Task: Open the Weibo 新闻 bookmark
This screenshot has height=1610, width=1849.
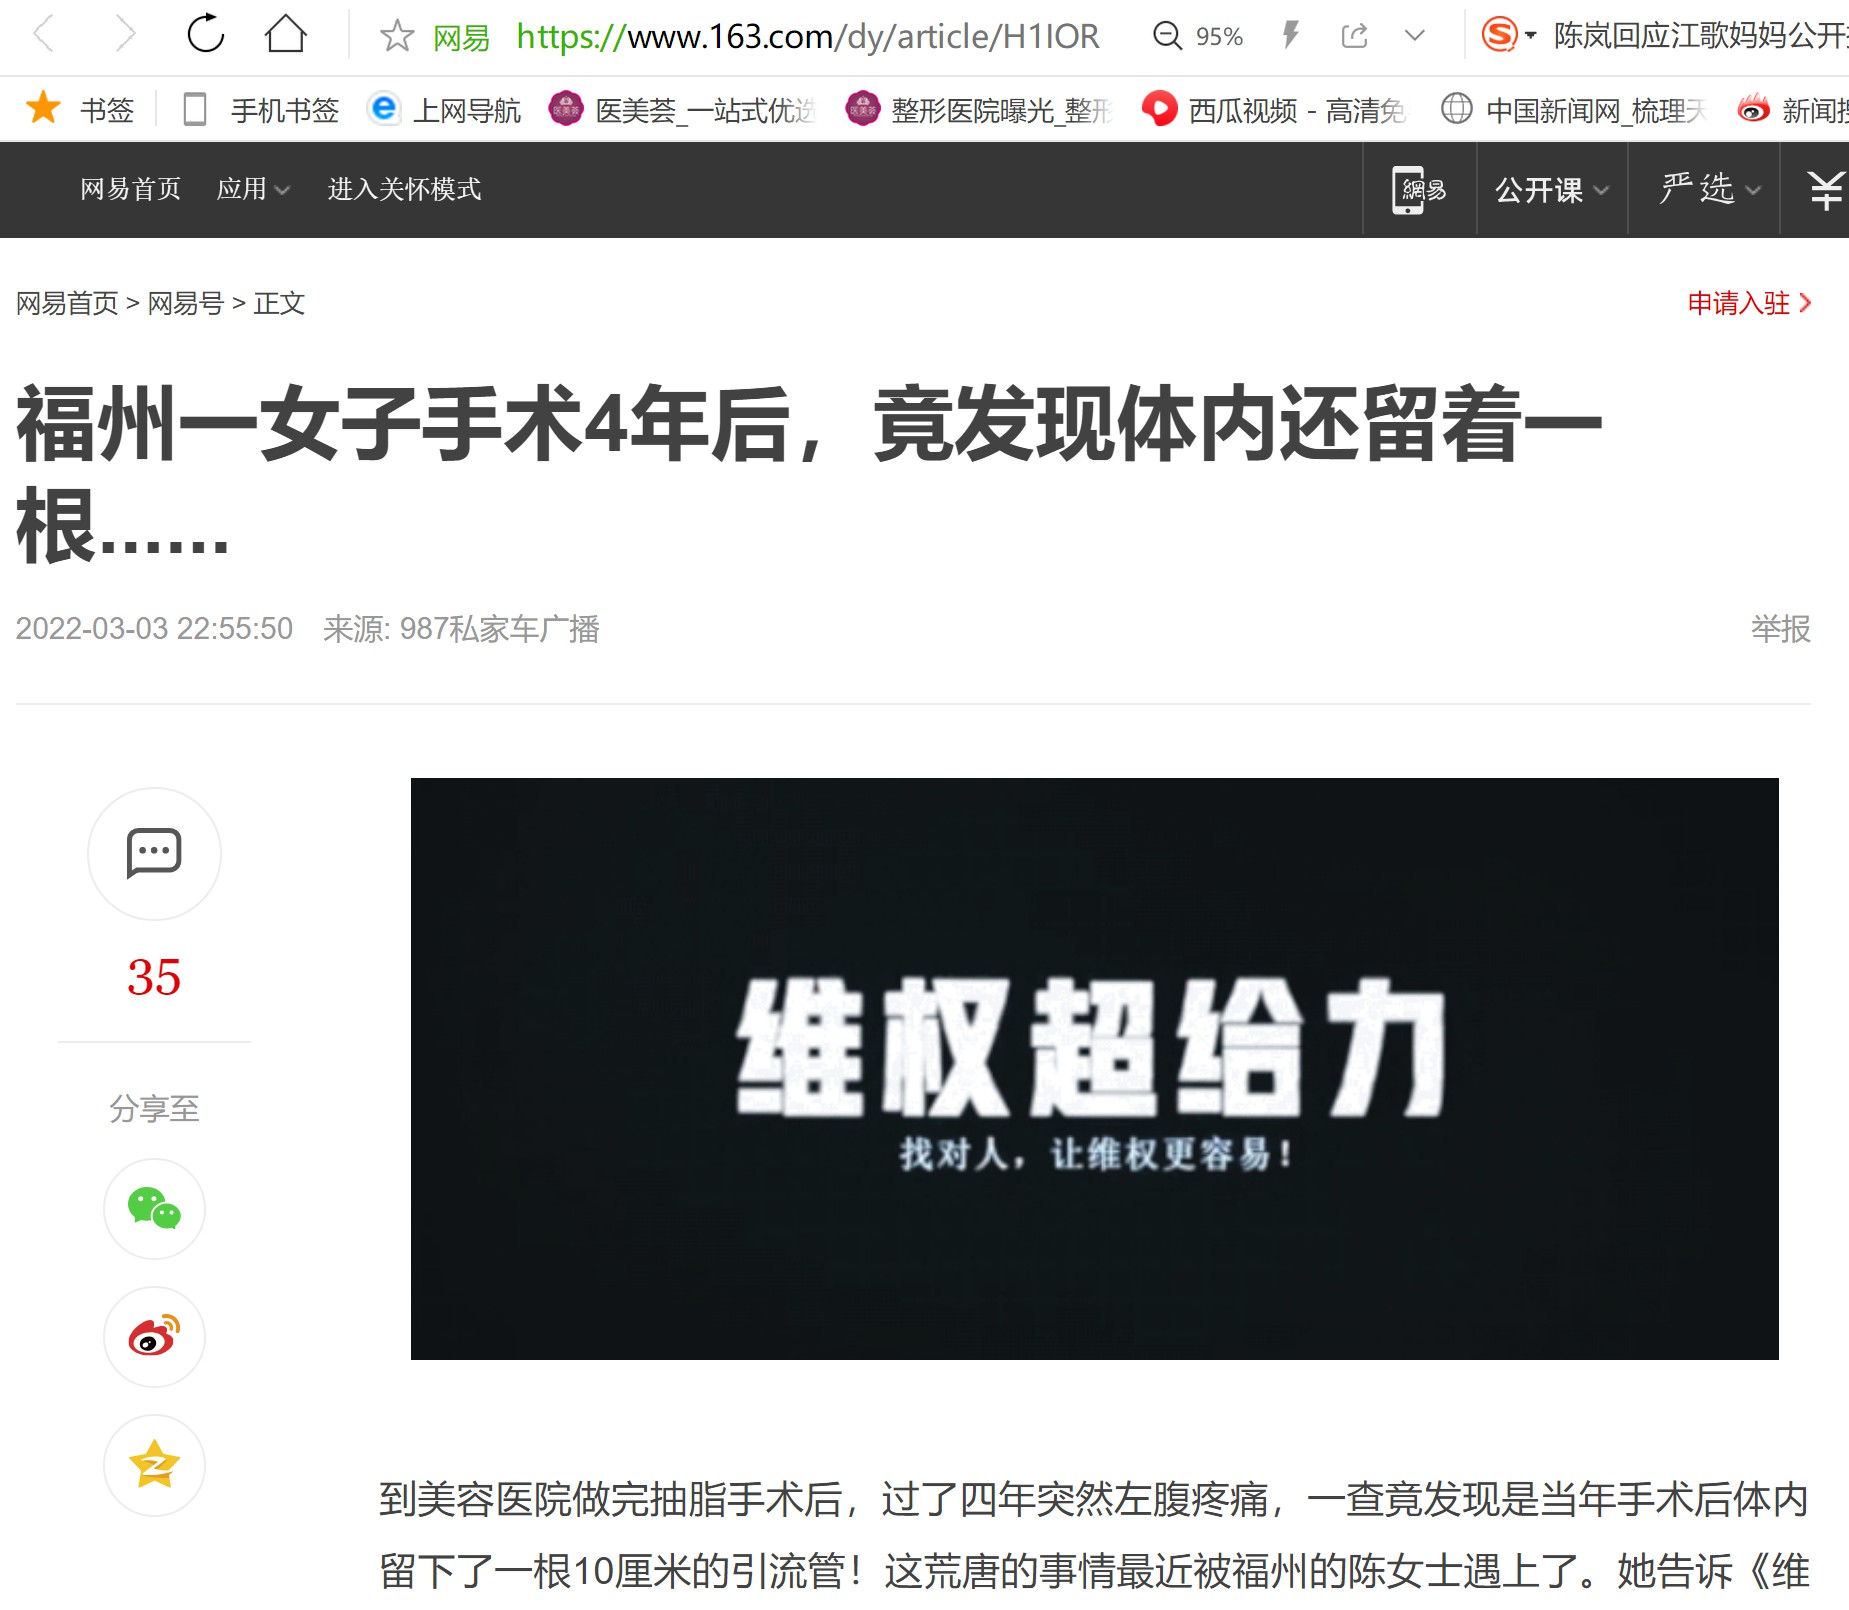Action: [1793, 109]
